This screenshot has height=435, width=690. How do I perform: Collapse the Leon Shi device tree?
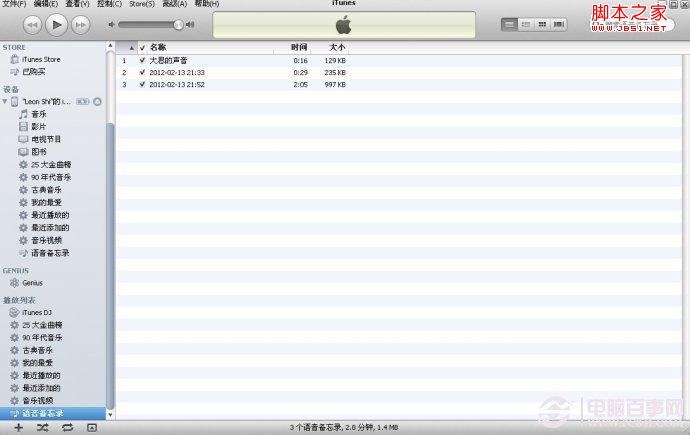point(5,101)
